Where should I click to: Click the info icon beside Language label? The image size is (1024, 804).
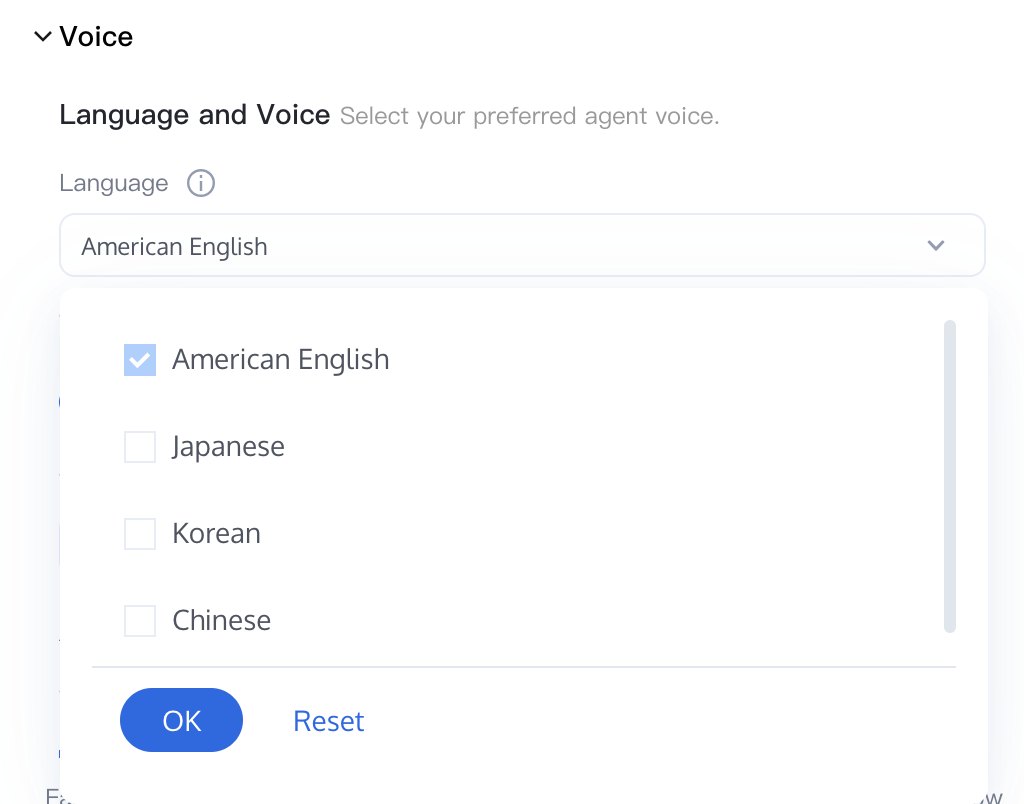tap(200, 183)
